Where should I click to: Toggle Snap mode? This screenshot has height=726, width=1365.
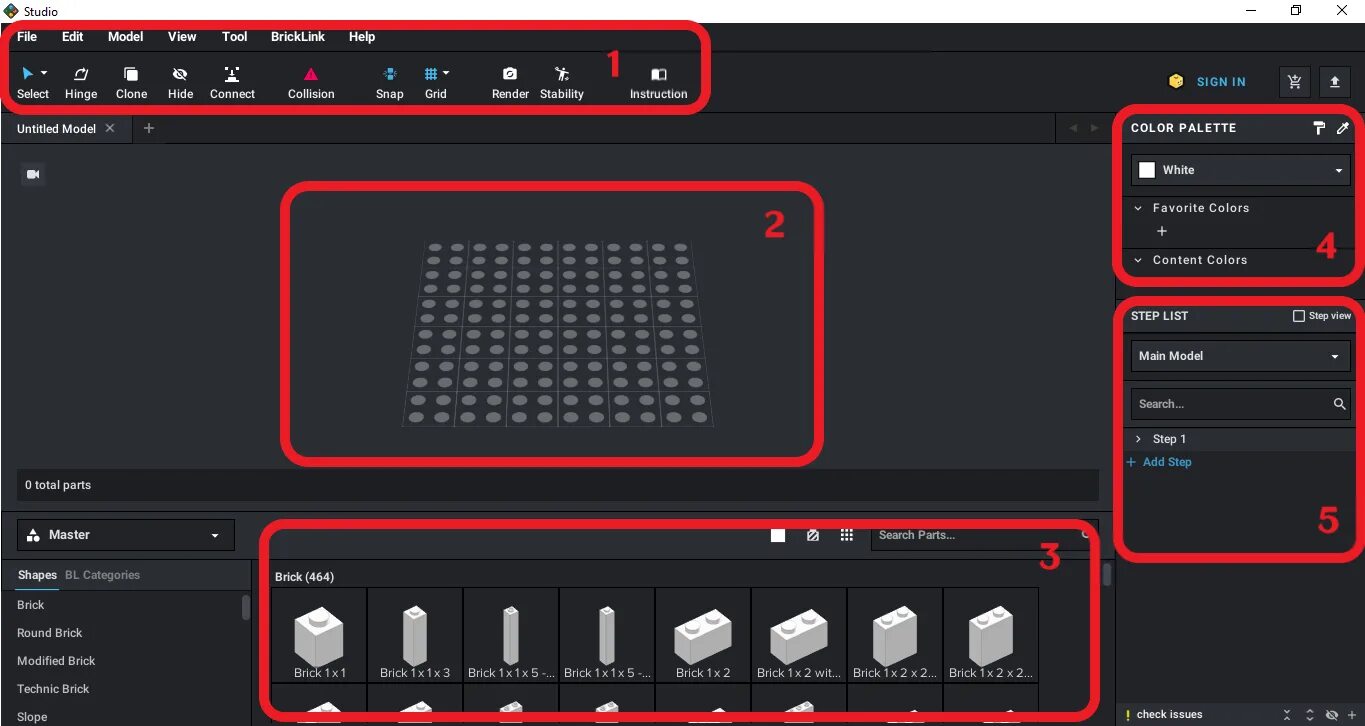point(390,82)
